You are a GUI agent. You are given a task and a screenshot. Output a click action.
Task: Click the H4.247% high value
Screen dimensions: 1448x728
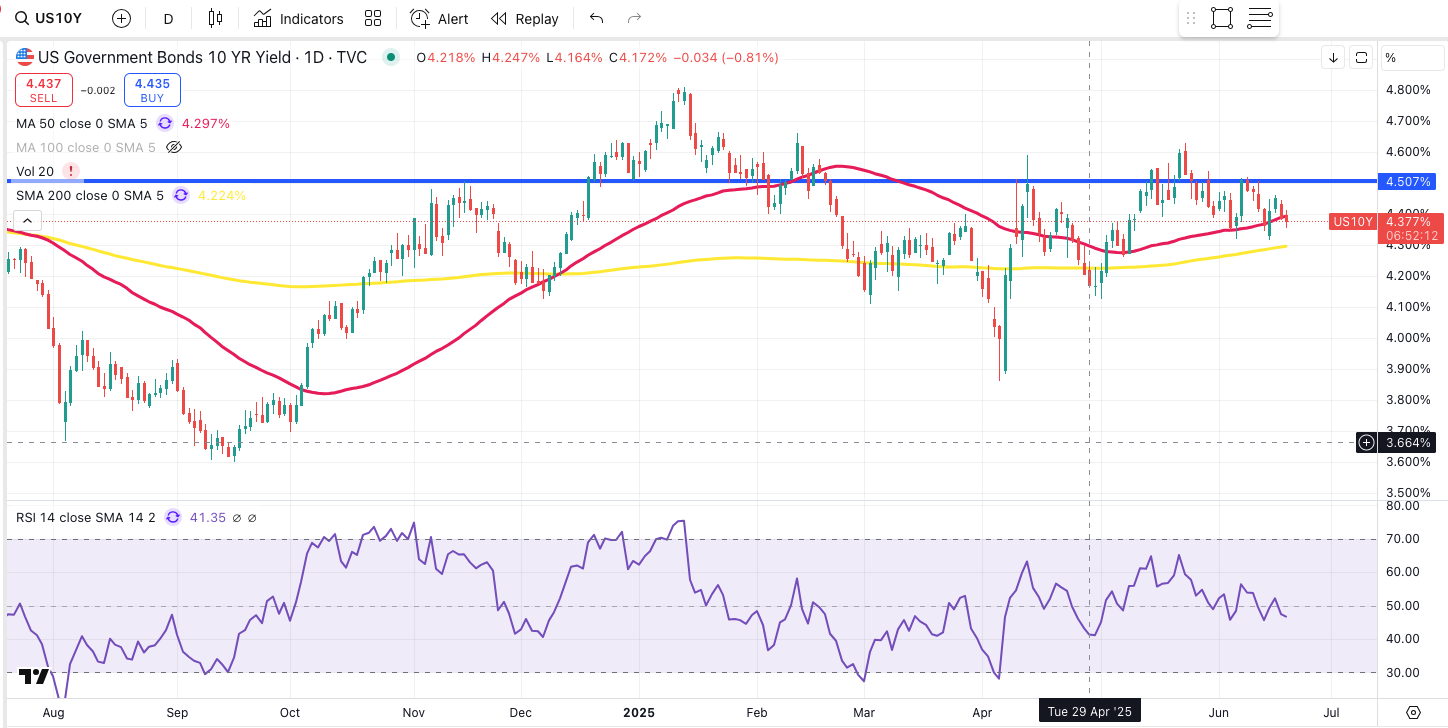[x=510, y=58]
